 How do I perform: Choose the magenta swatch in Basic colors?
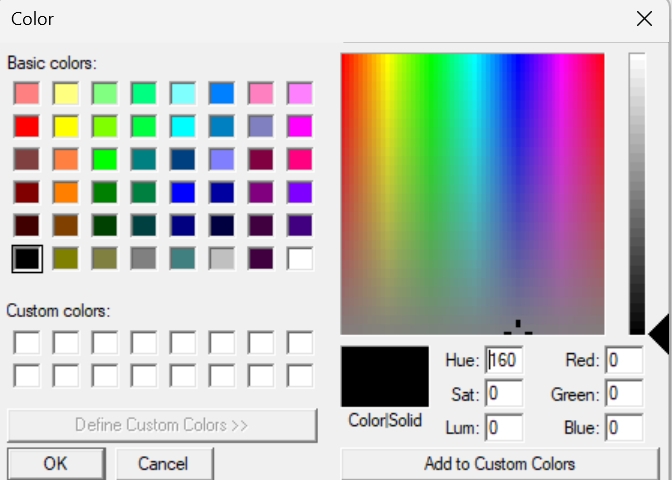coord(300,126)
